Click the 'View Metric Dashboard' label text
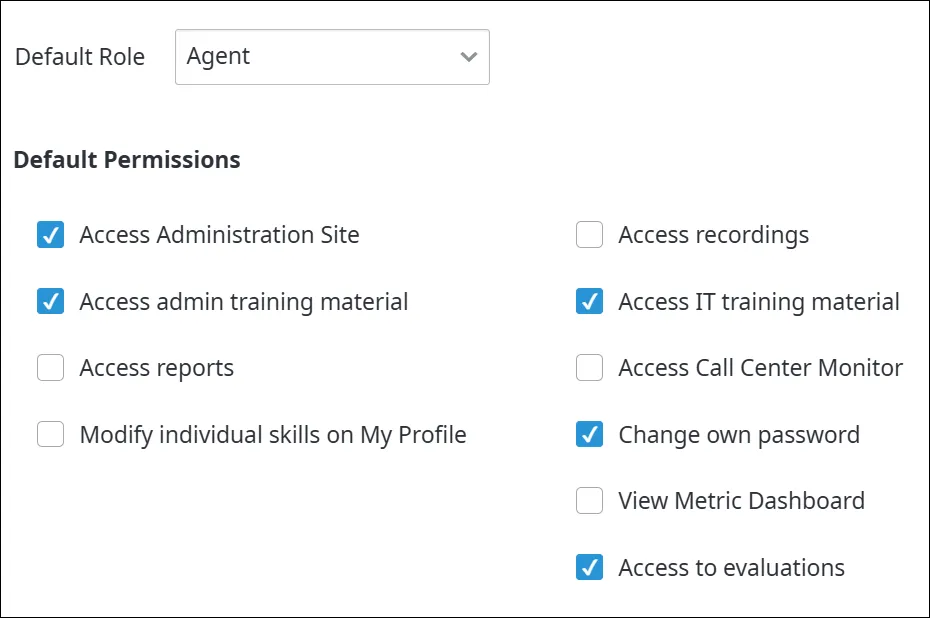This screenshot has height=618, width=930. [741, 501]
